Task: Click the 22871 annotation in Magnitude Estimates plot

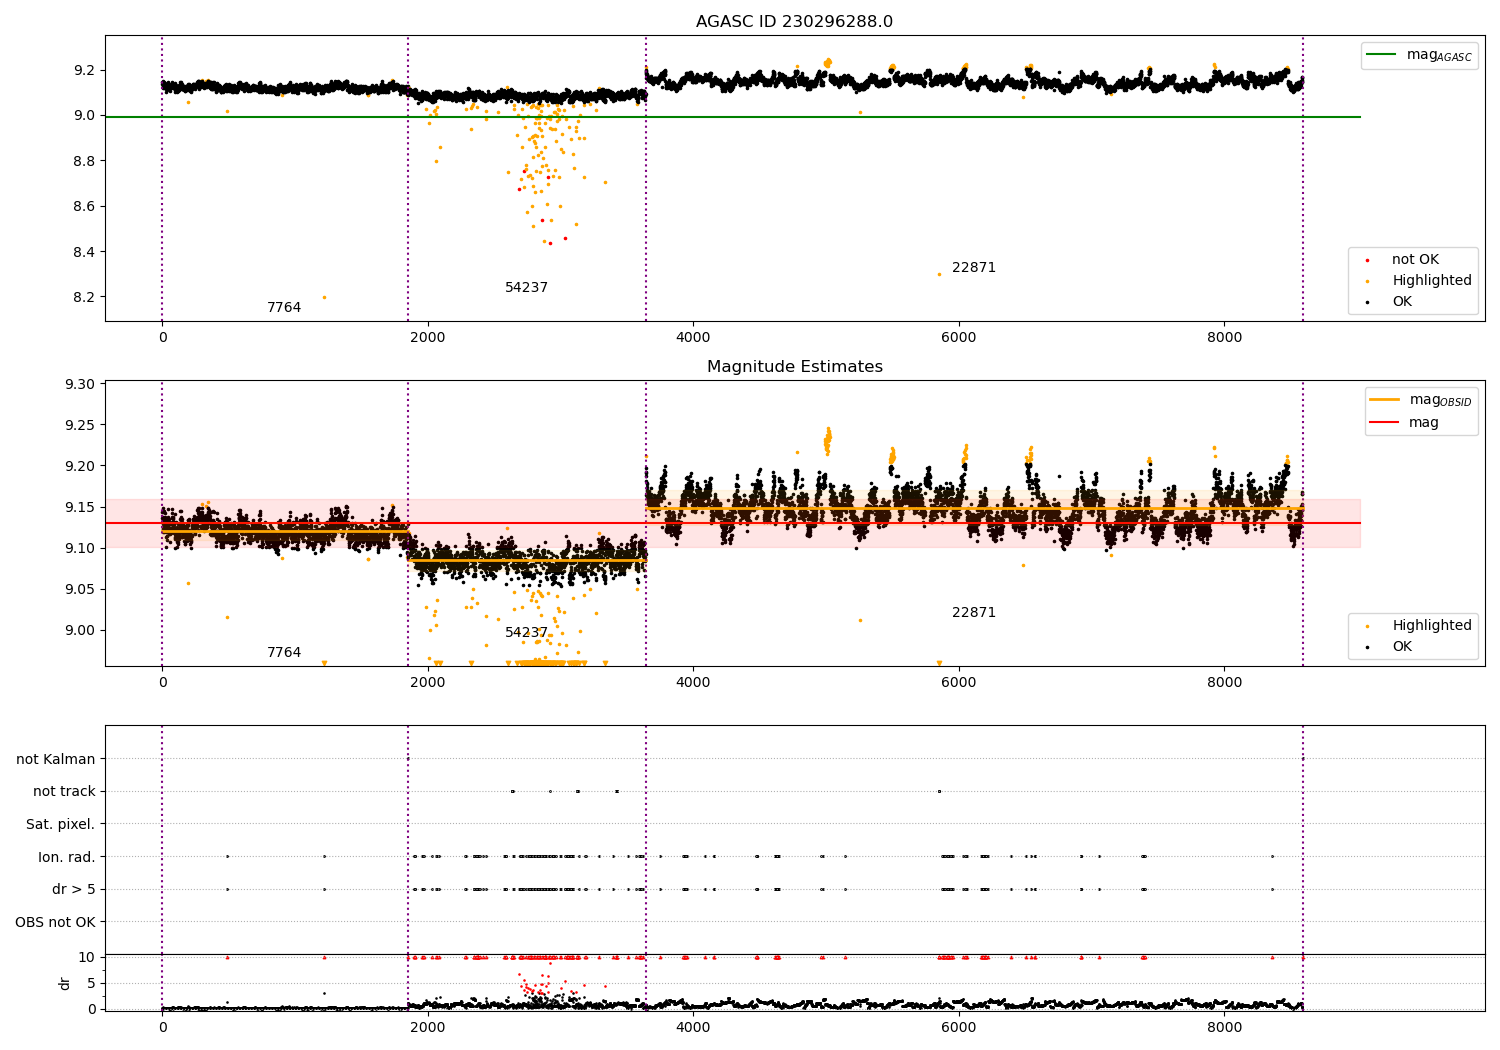Action: tap(973, 613)
